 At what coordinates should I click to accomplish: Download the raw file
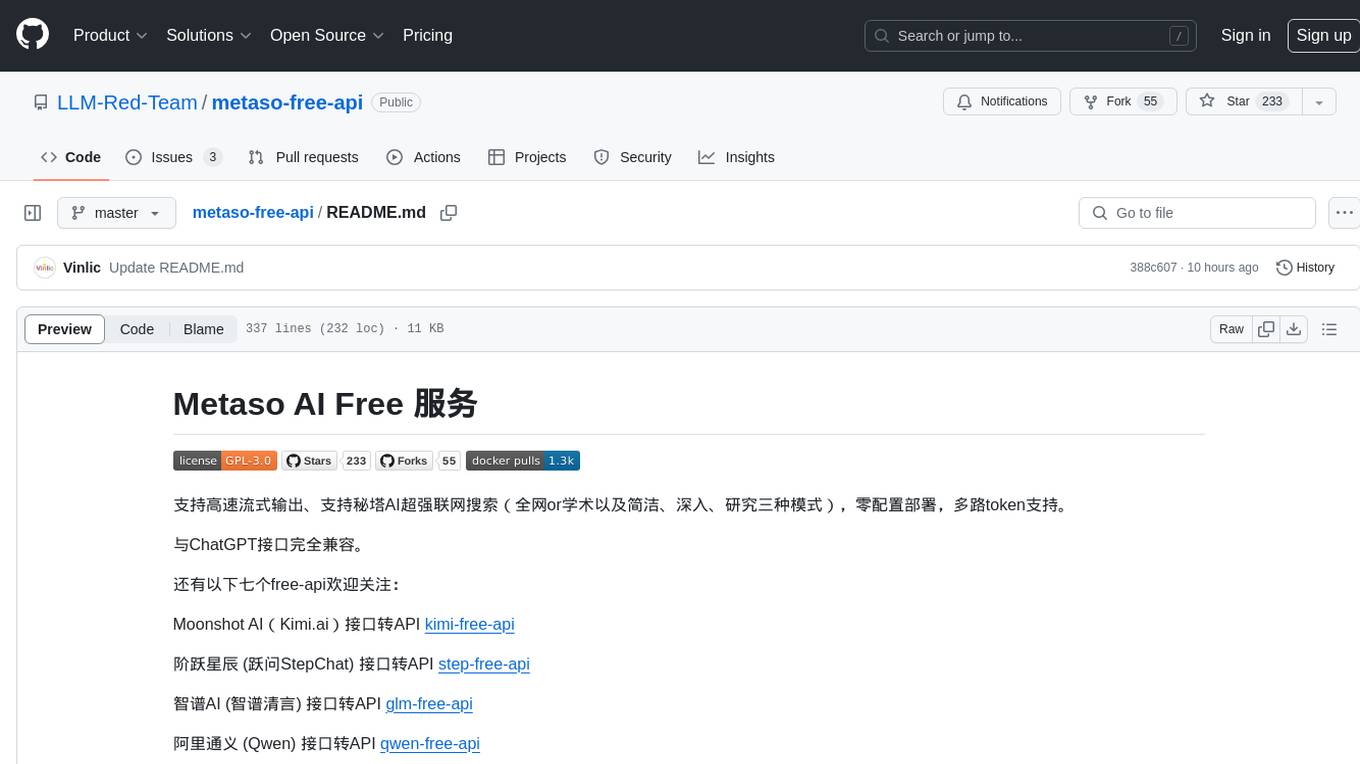coord(1294,329)
